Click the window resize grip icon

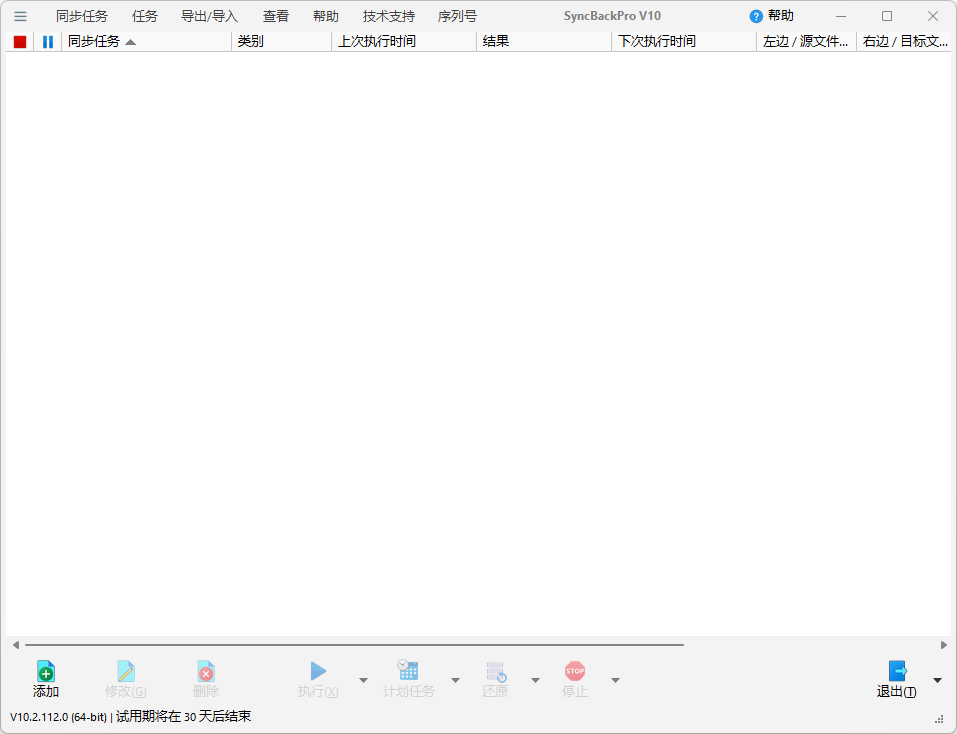click(940, 719)
